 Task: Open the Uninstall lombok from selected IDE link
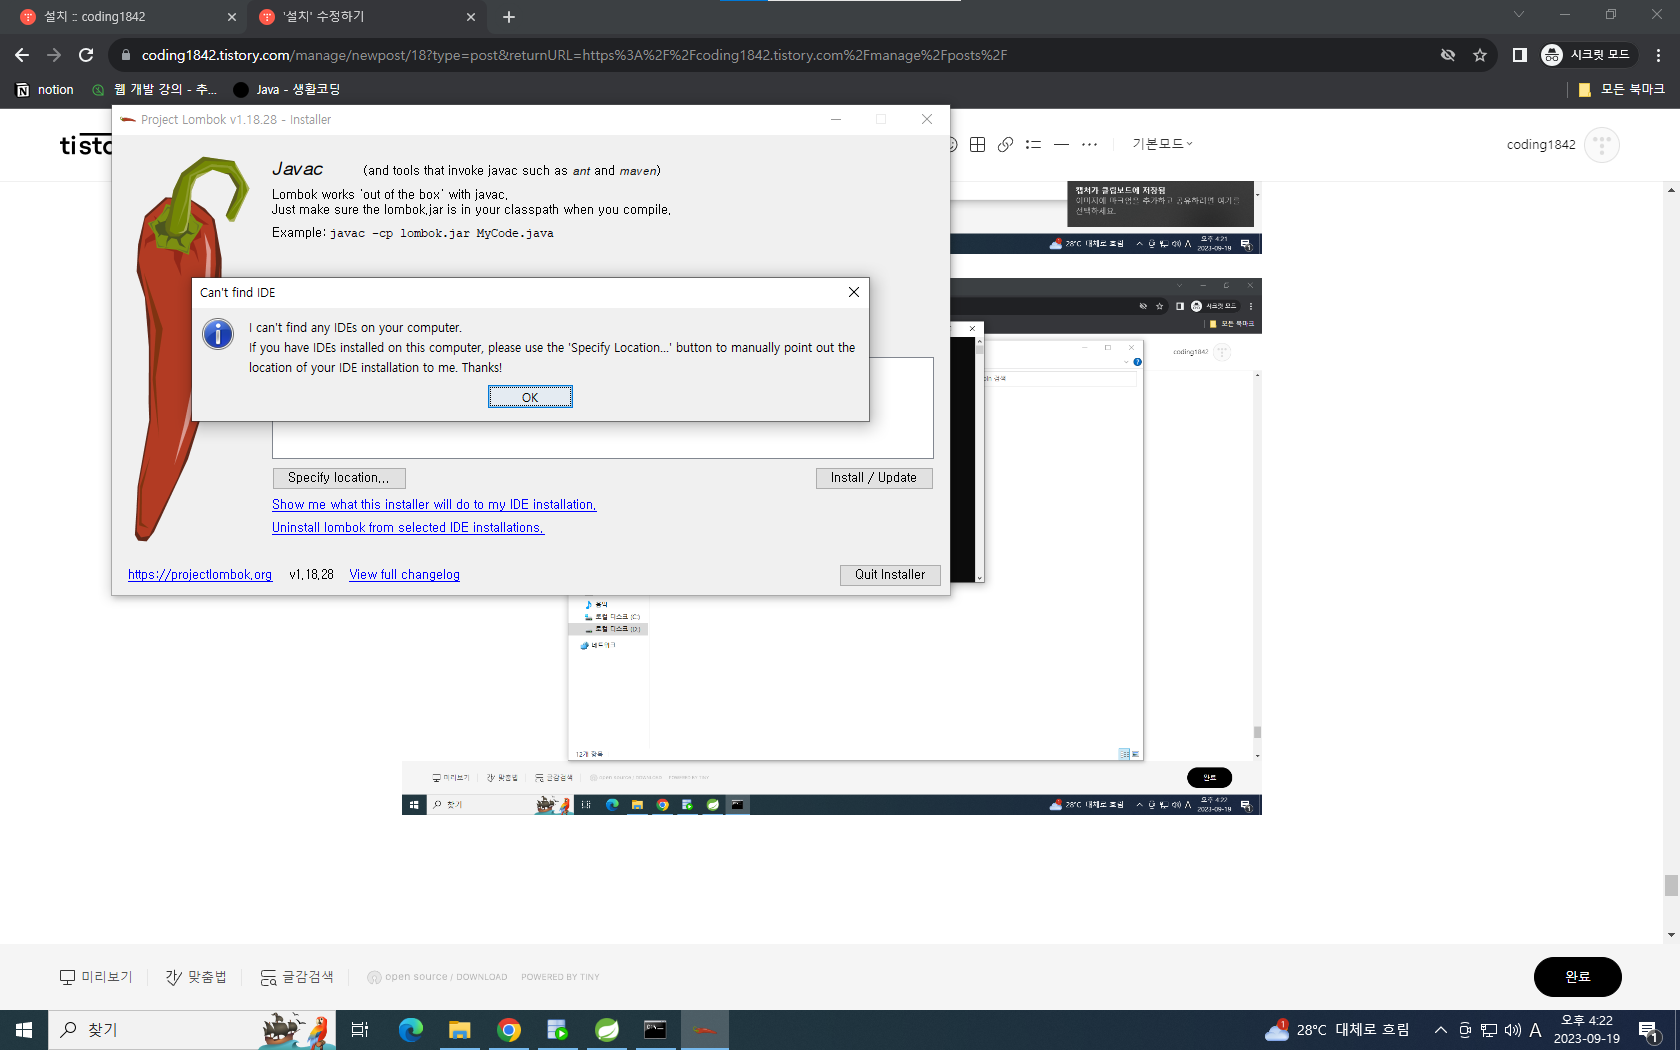coord(408,528)
